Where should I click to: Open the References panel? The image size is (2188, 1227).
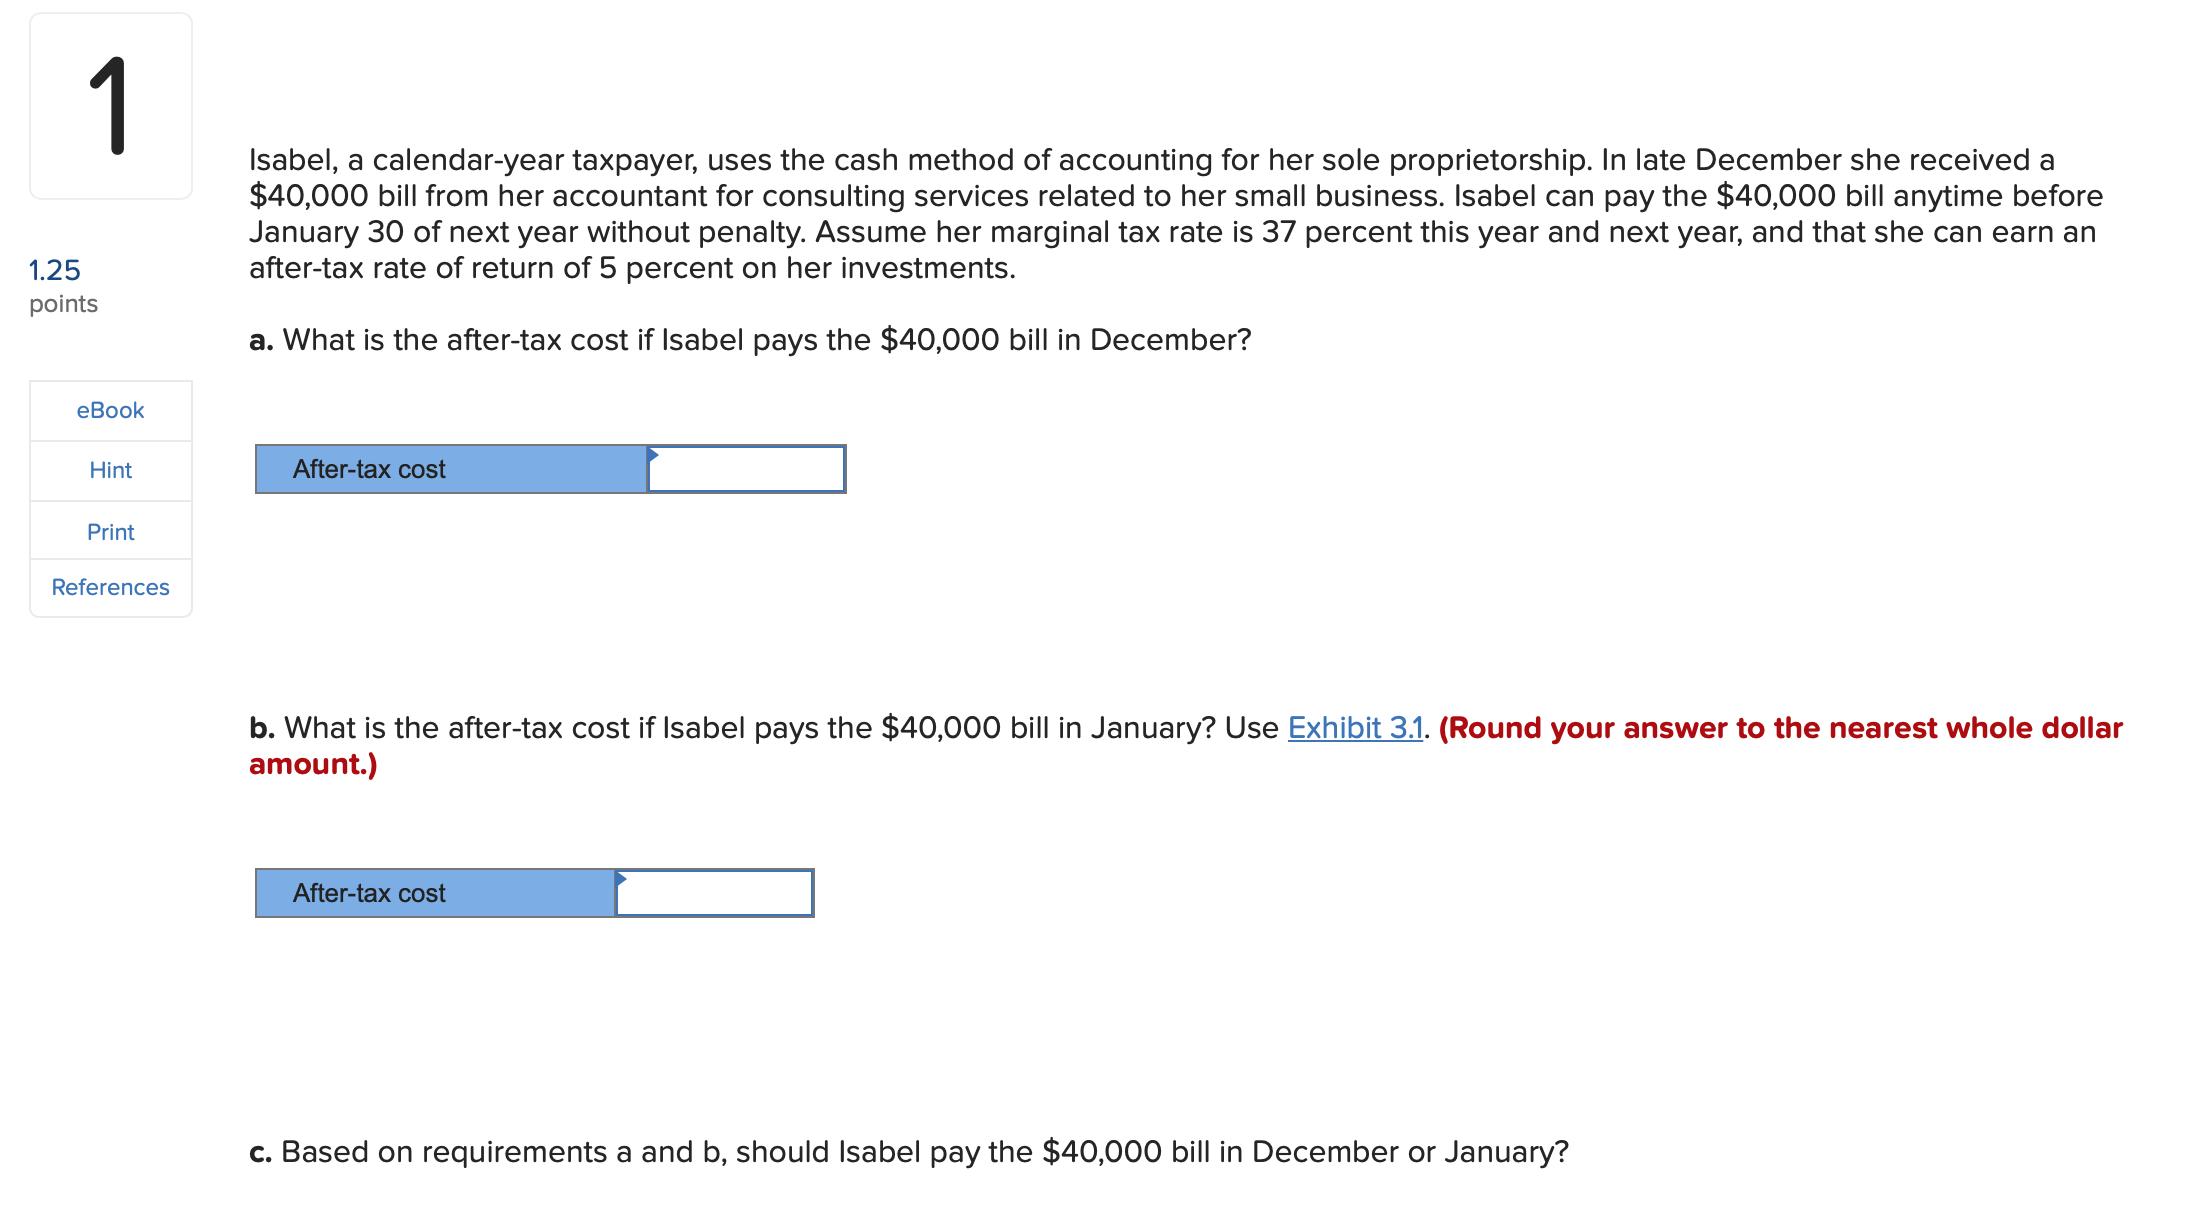tap(110, 587)
